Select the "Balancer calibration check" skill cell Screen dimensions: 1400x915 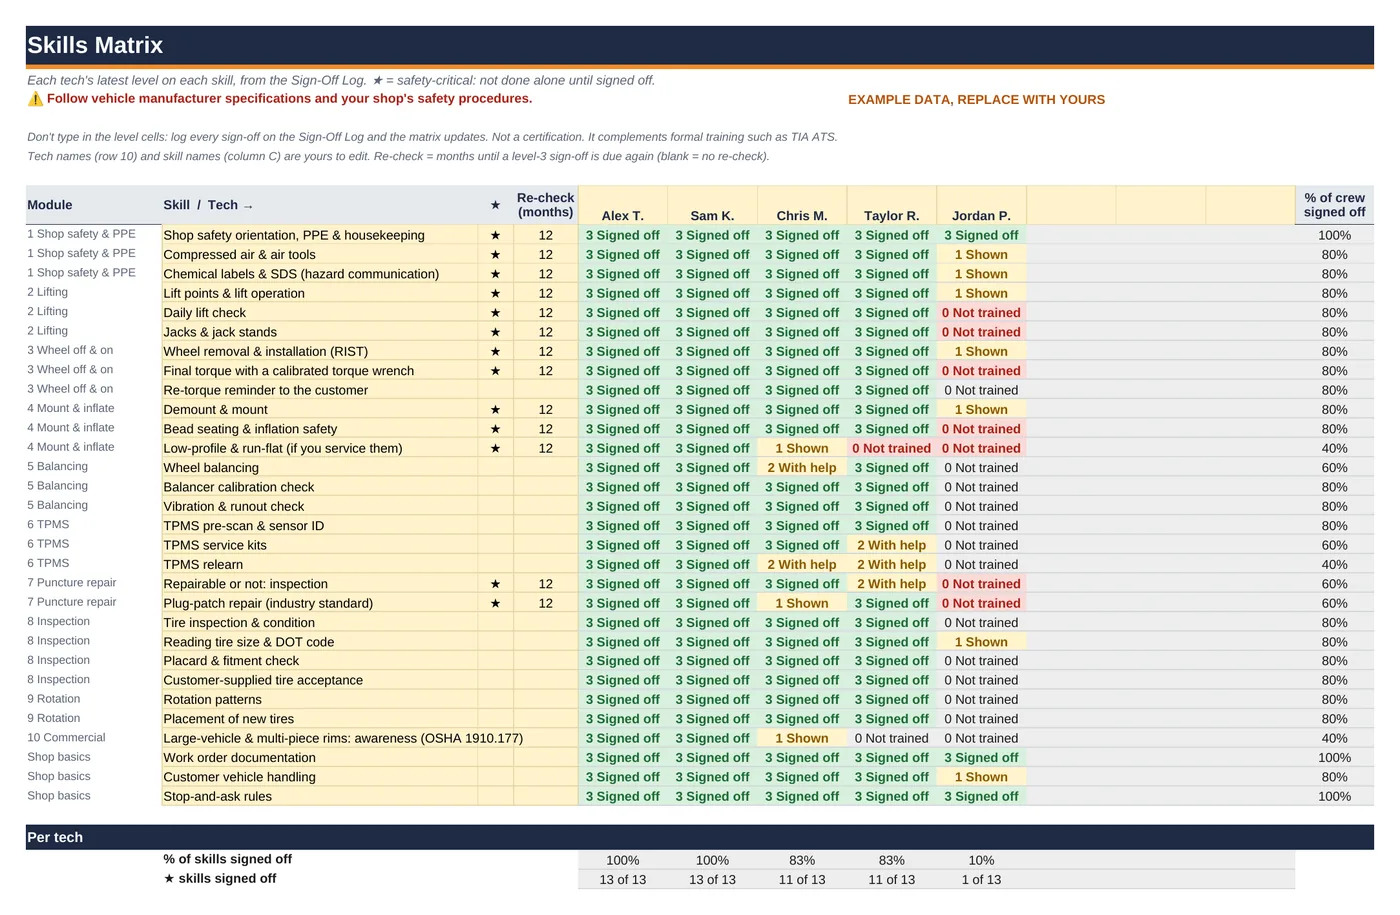point(320,487)
